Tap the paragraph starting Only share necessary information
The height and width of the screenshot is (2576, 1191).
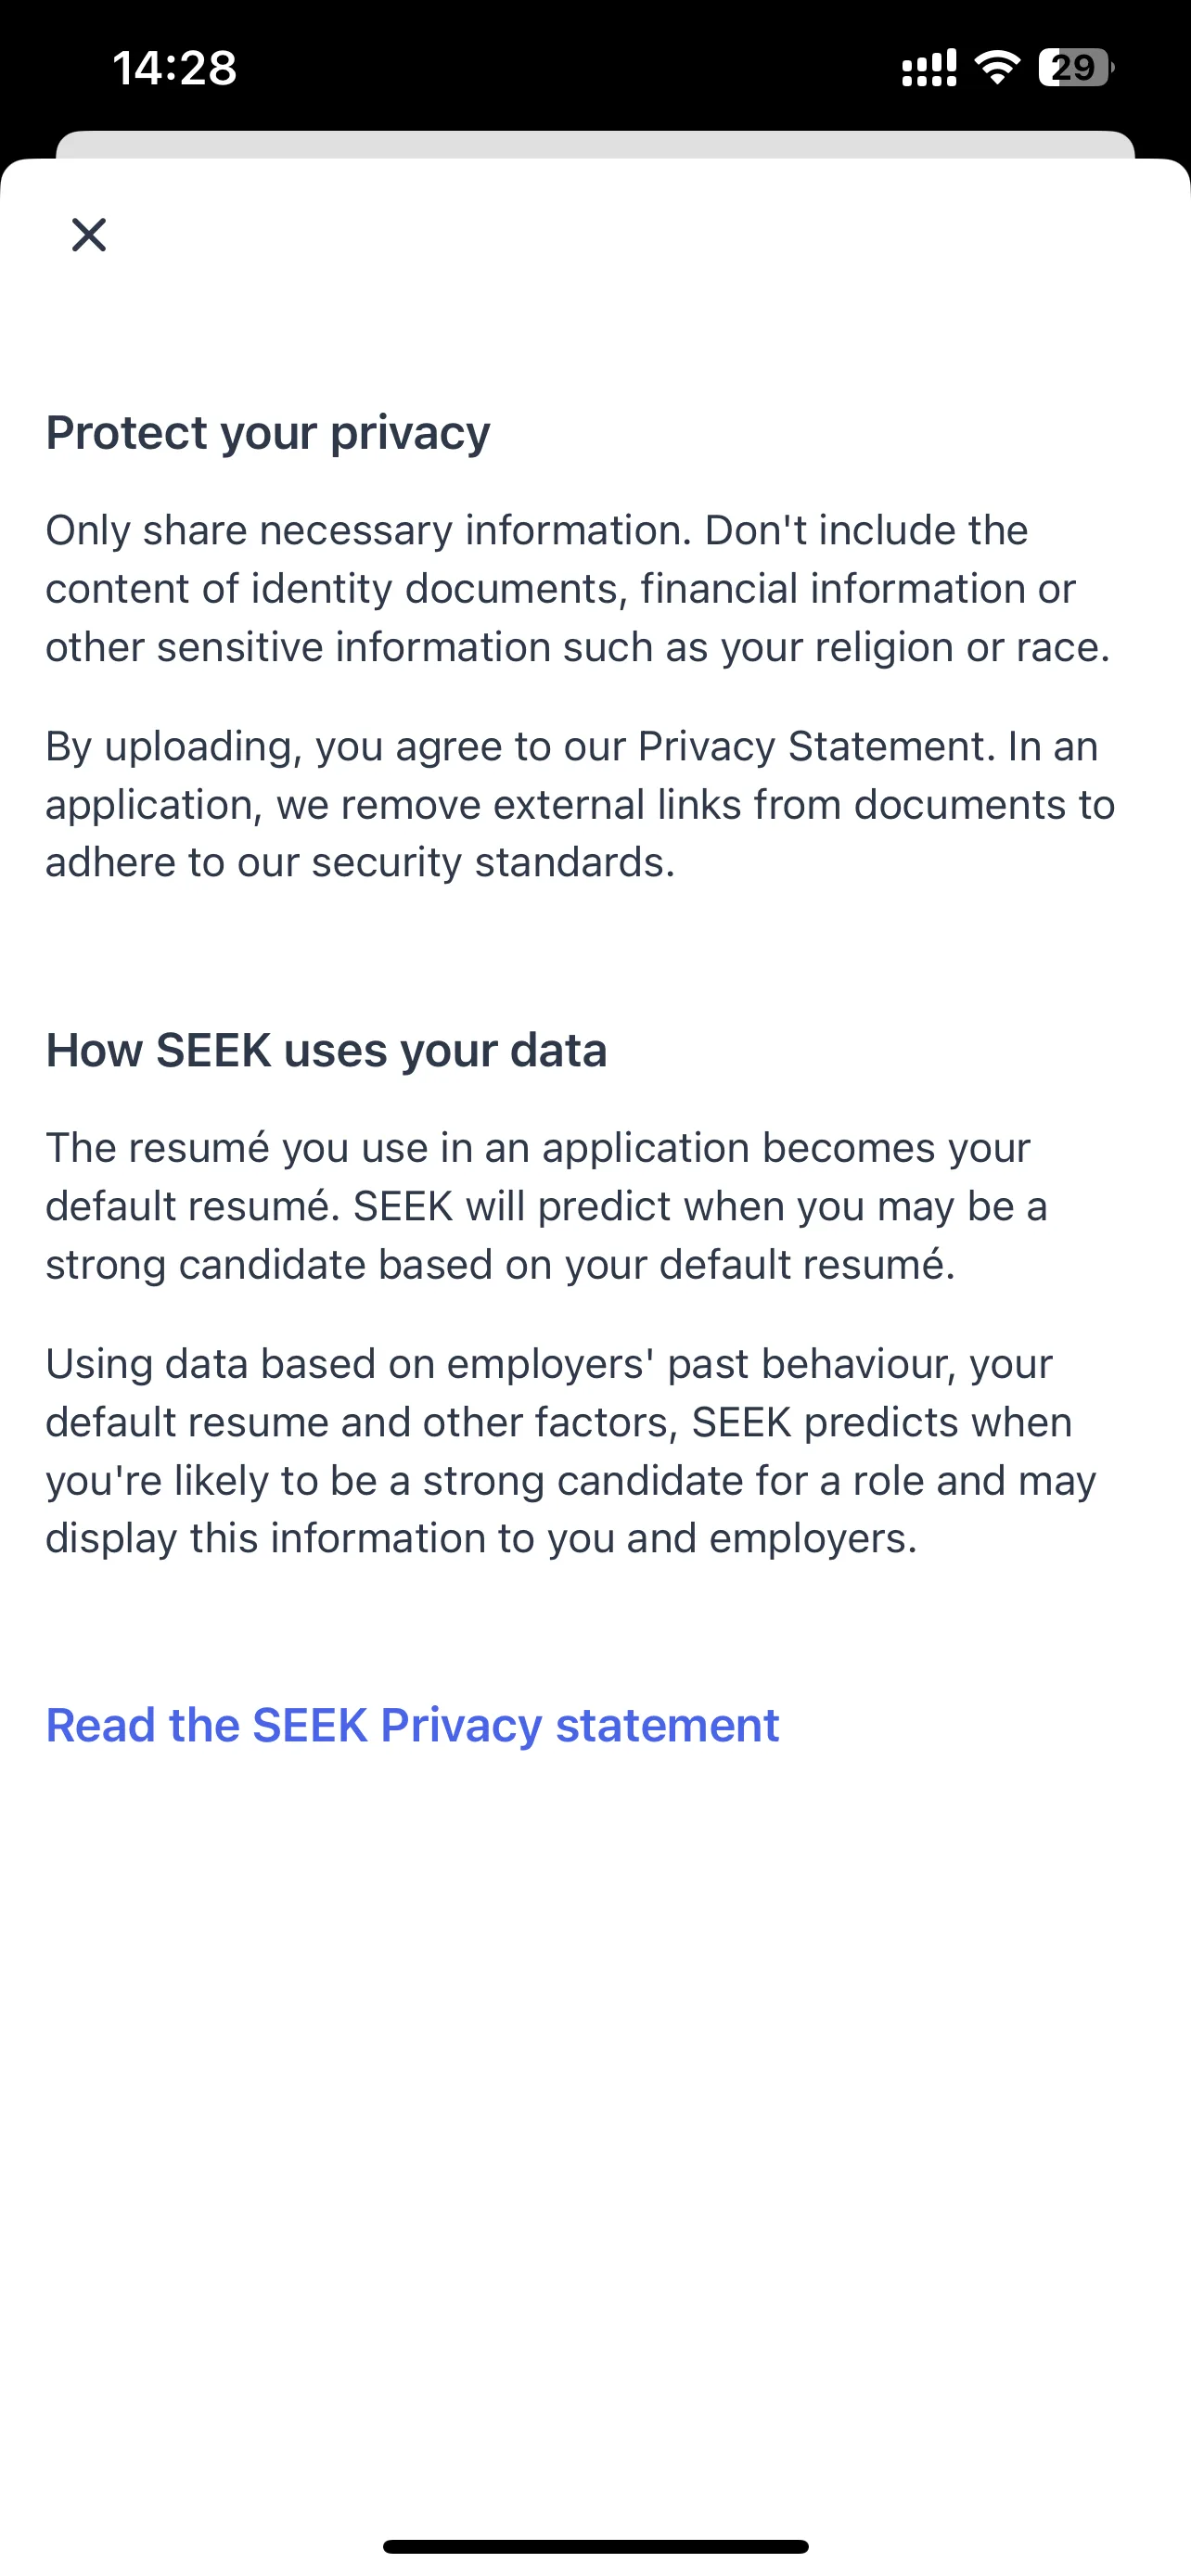(x=578, y=588)
